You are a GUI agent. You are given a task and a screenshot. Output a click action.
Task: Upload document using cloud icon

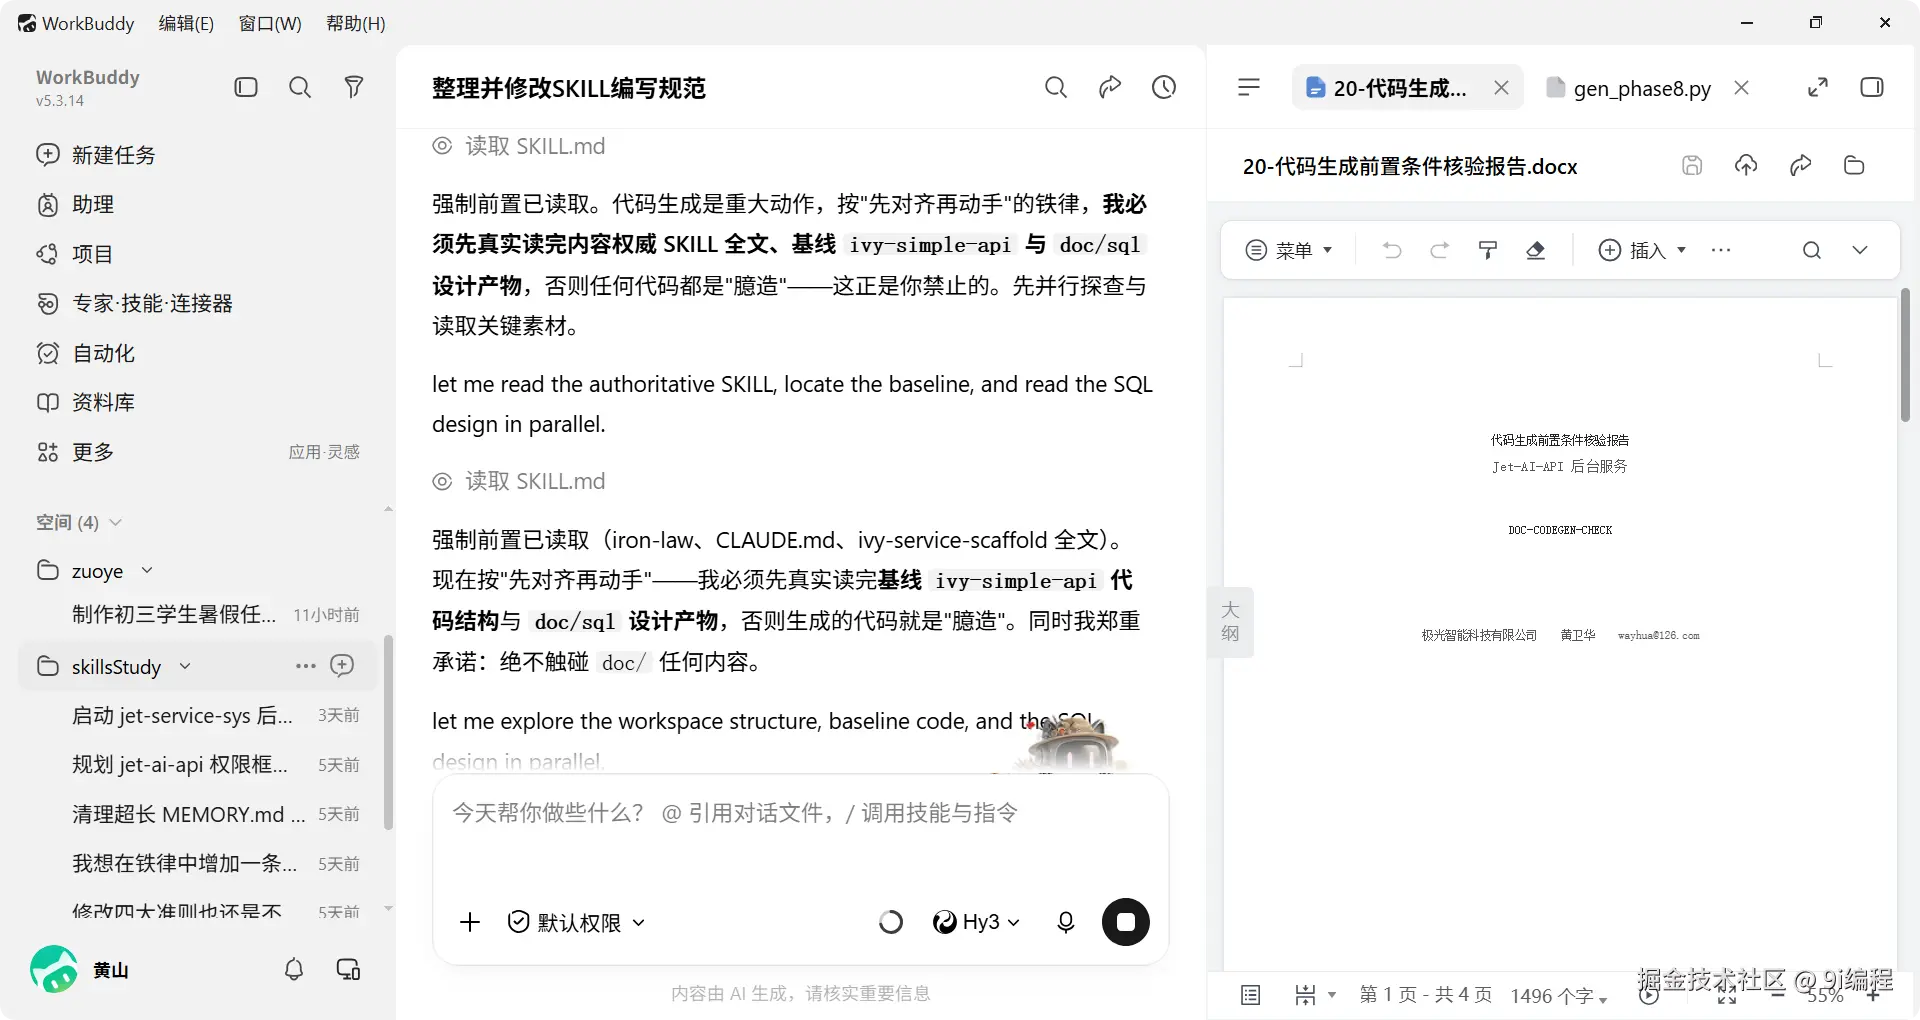[1746, 166]
